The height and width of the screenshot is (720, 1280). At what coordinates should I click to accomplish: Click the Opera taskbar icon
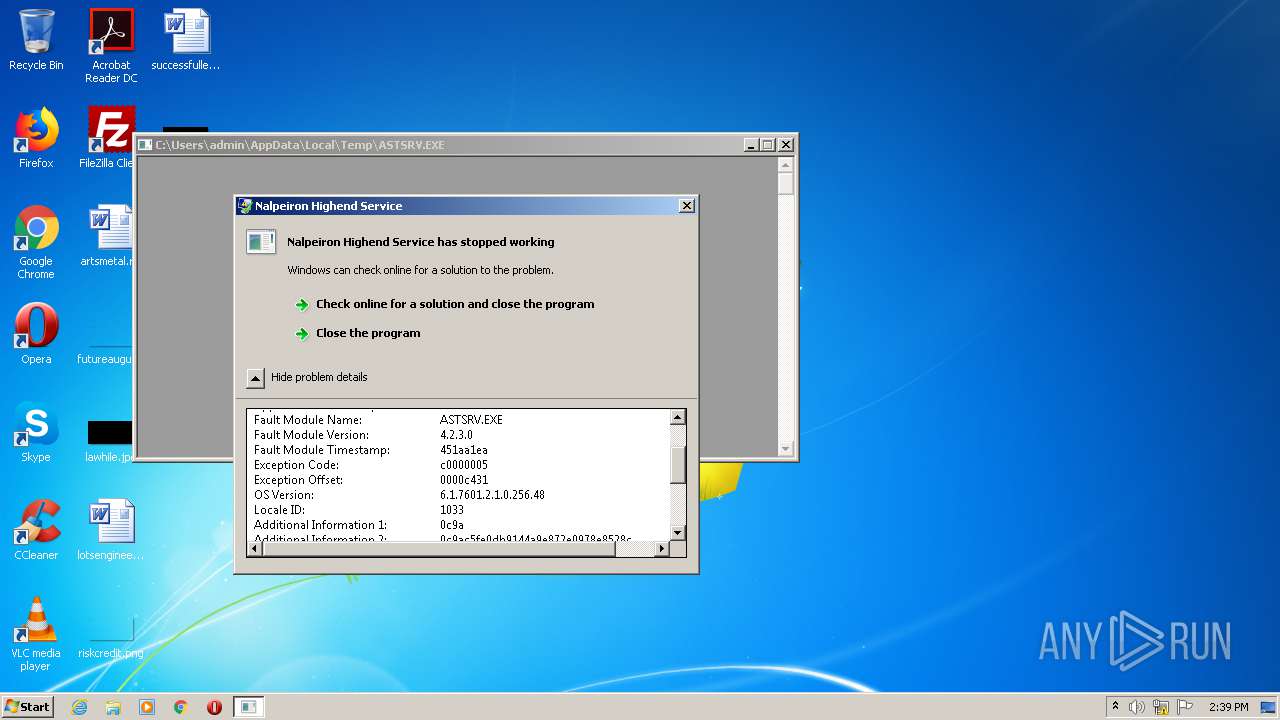(x=214, y=707)
